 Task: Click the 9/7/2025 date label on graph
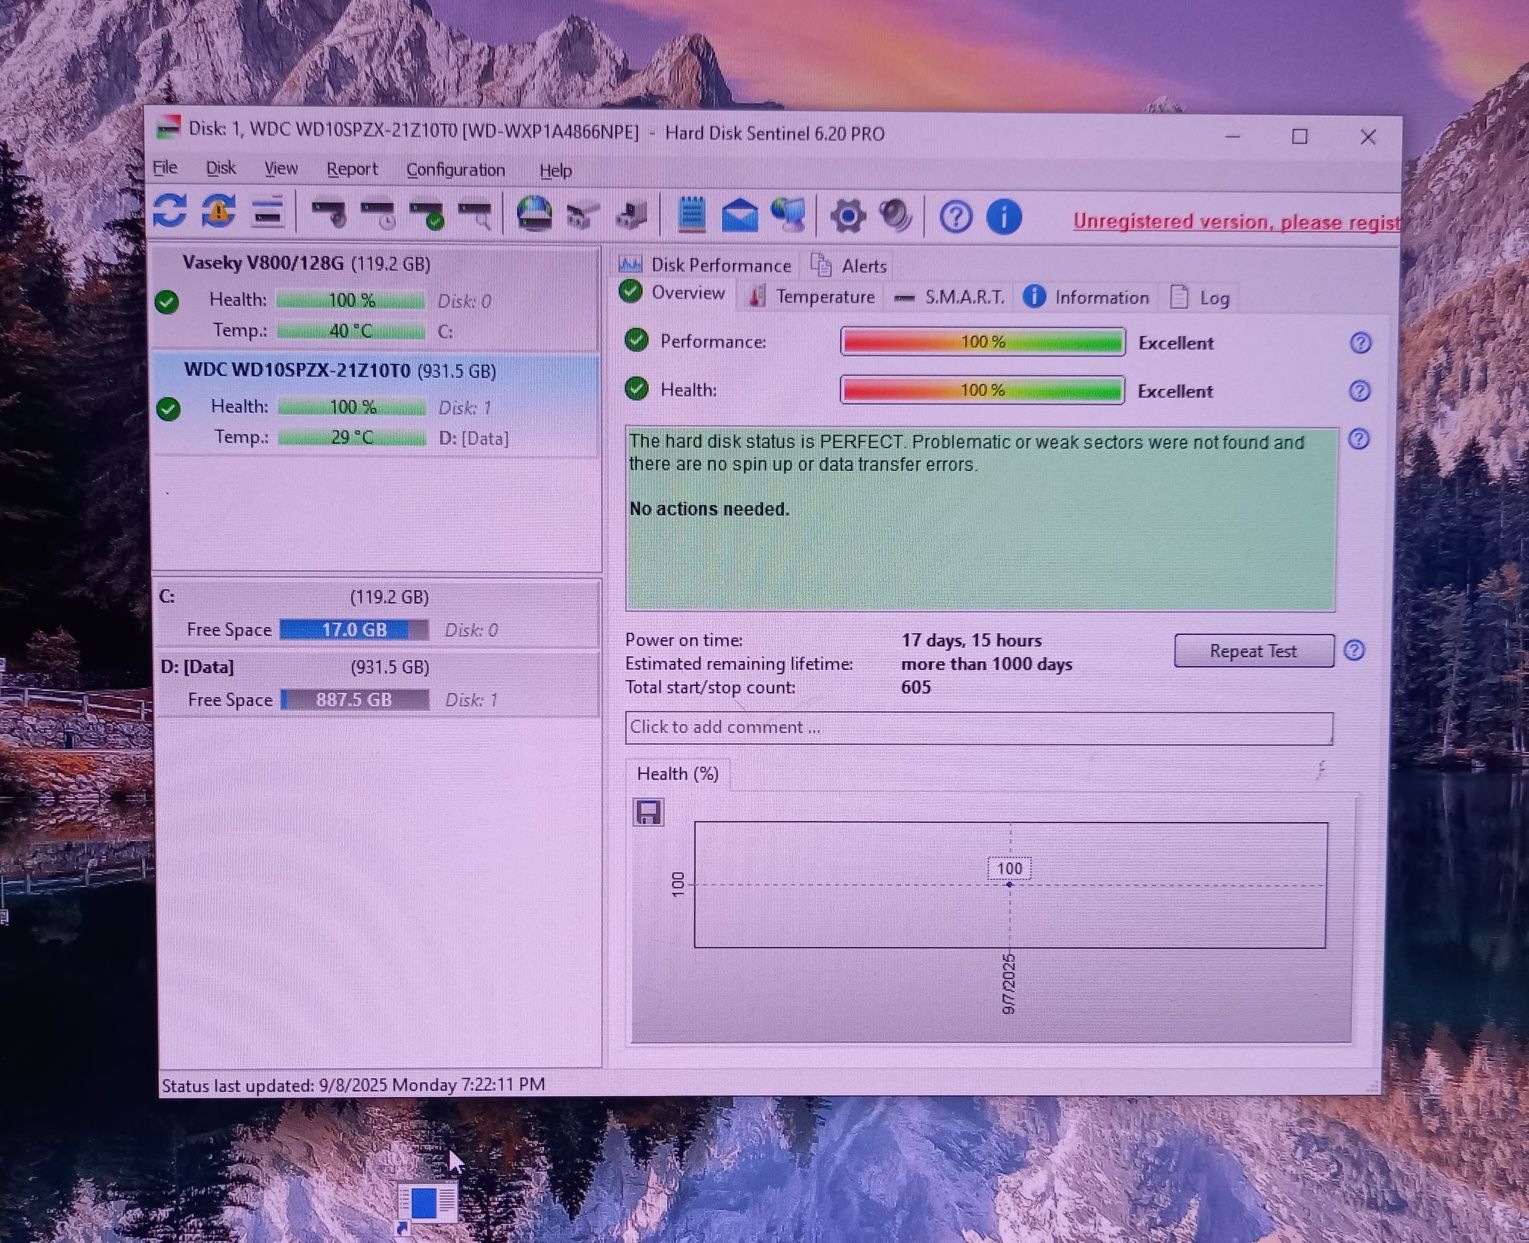click(1009, 984)
